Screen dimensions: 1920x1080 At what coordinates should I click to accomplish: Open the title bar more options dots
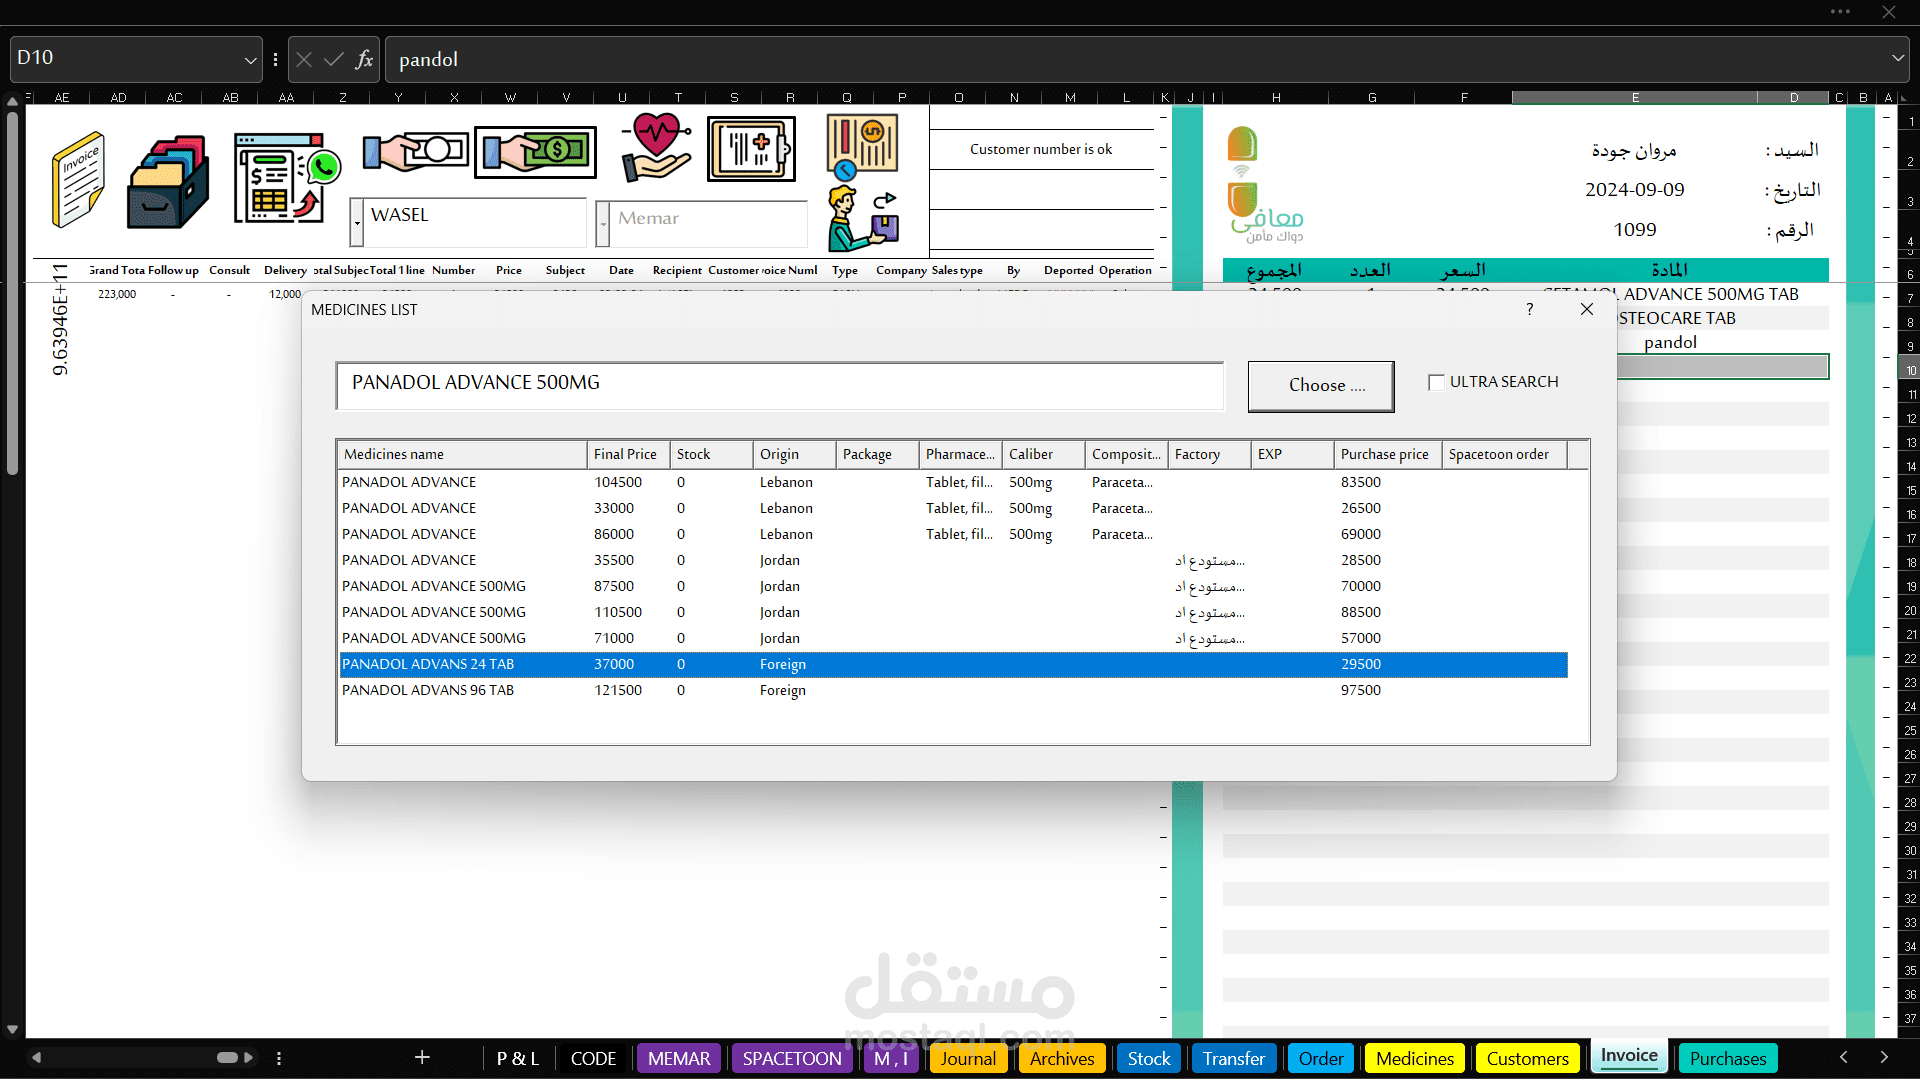(x=1840, y=12)
